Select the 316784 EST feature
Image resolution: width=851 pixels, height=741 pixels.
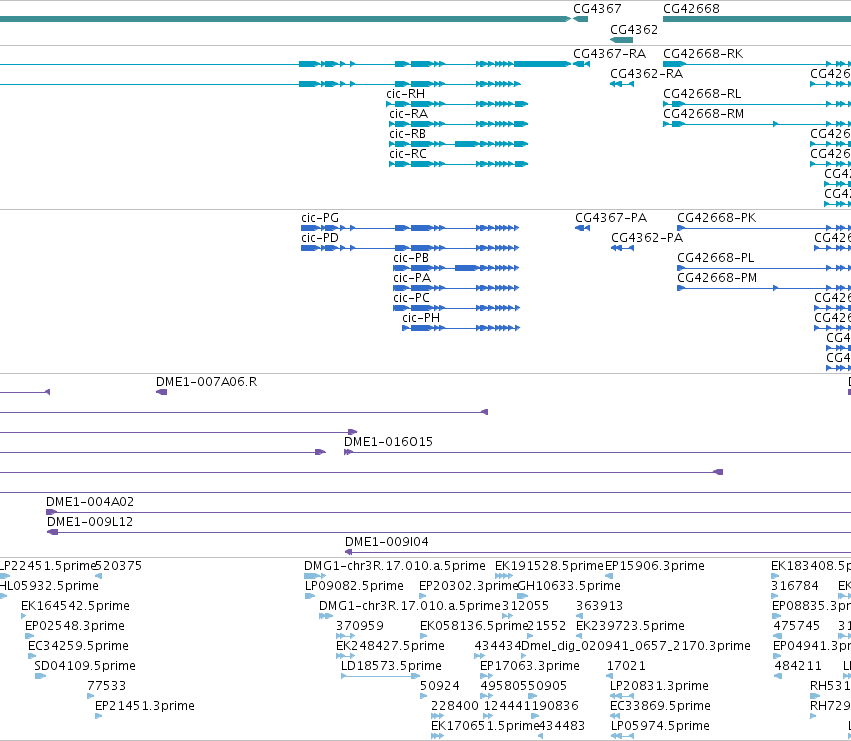(x=775, y=596)
